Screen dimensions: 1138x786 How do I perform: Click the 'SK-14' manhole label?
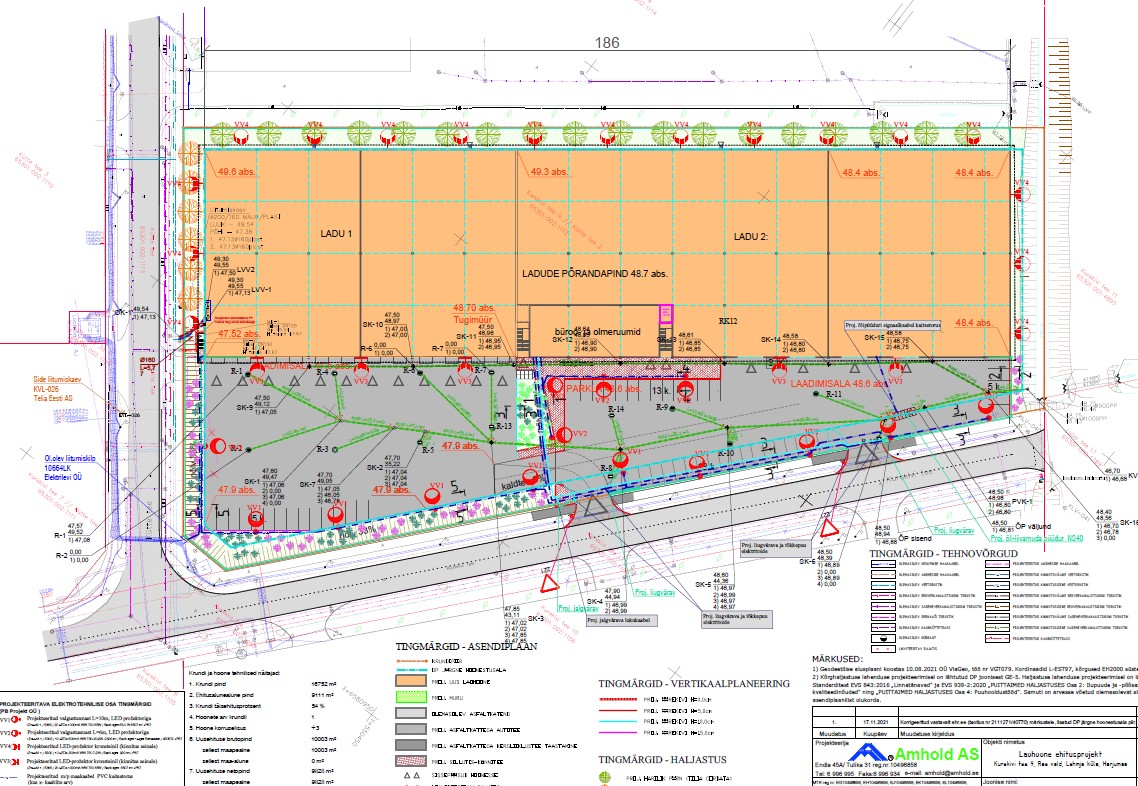(771, 340)
